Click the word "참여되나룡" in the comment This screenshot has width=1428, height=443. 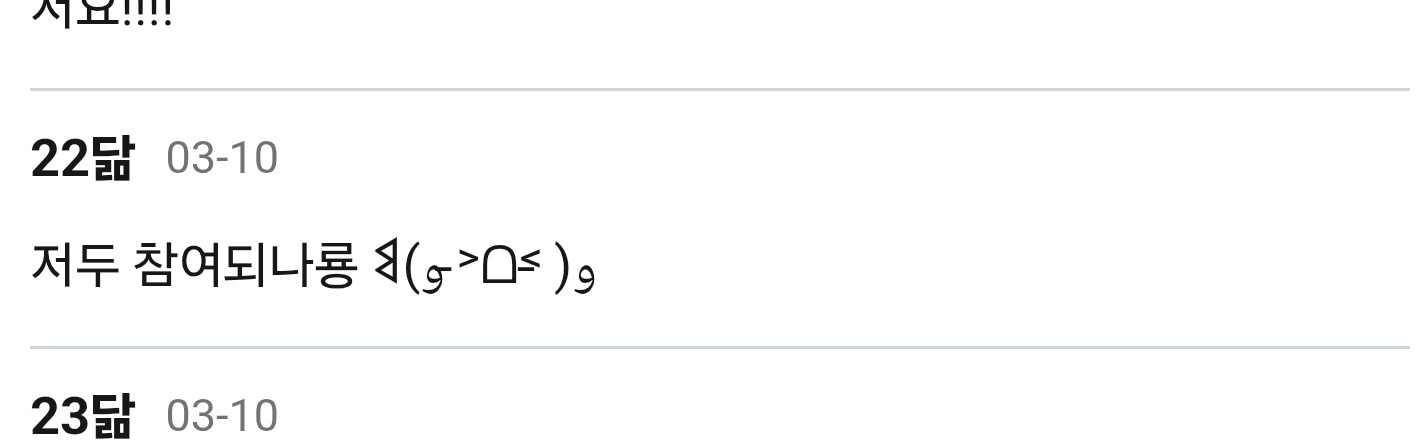click(x=244, y=264)
